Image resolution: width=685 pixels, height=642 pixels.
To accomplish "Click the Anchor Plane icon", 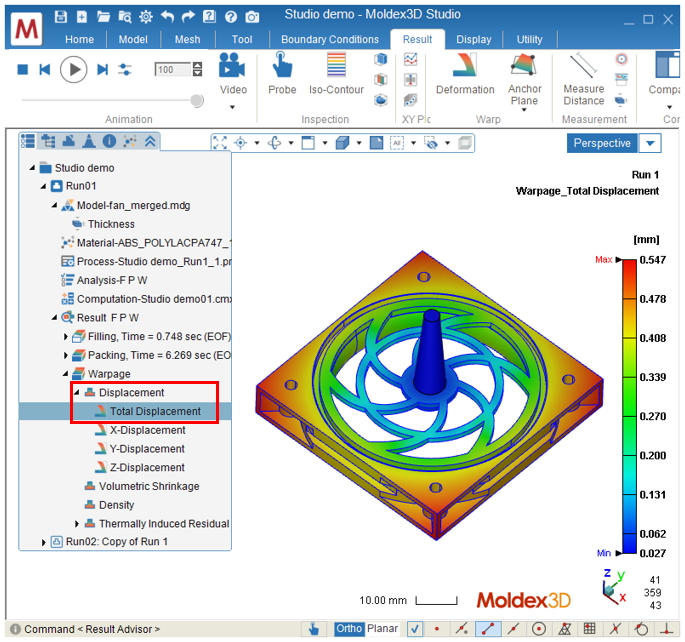I will tap(524, 64).
